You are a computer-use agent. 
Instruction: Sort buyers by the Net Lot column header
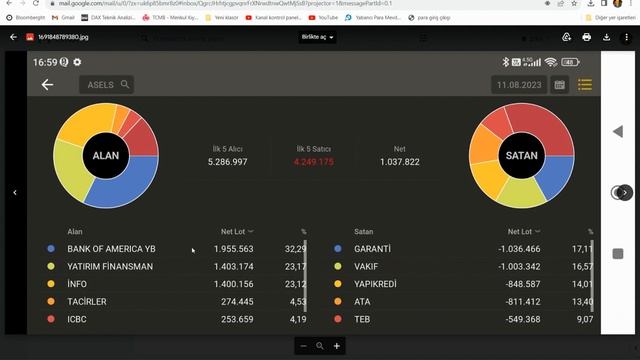coord(237,231)
